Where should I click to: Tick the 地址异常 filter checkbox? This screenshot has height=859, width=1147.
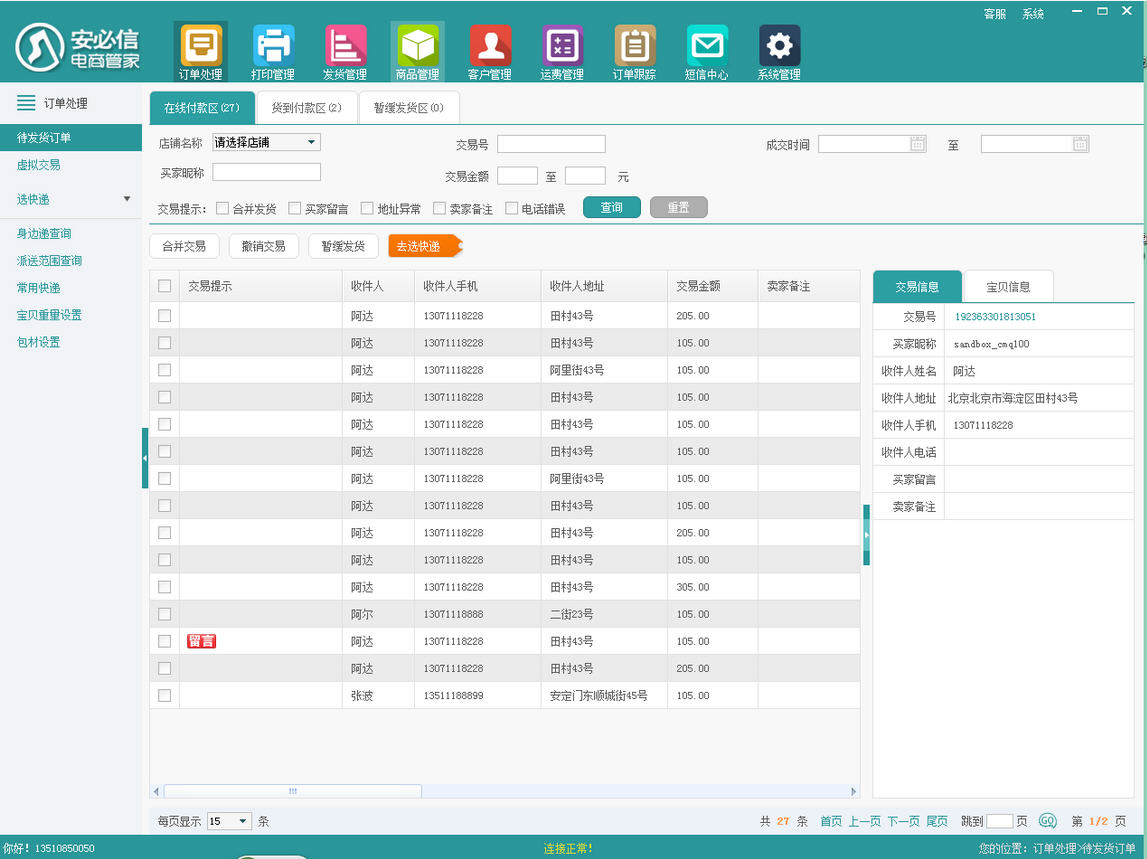click(367, 209)
